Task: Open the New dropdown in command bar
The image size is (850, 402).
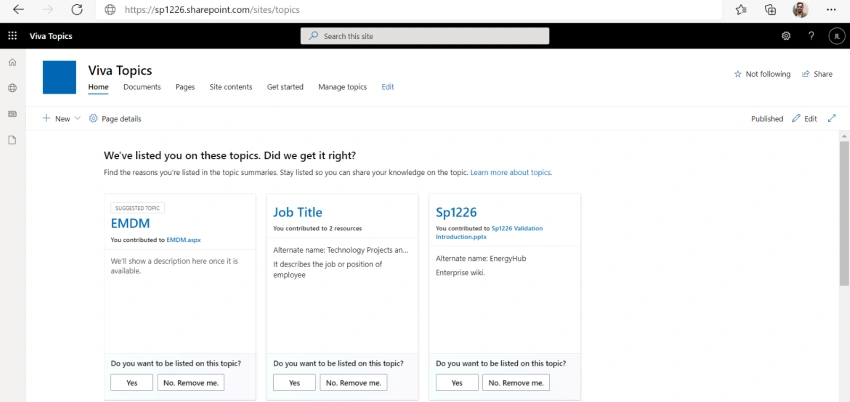Action: [61, 119]
